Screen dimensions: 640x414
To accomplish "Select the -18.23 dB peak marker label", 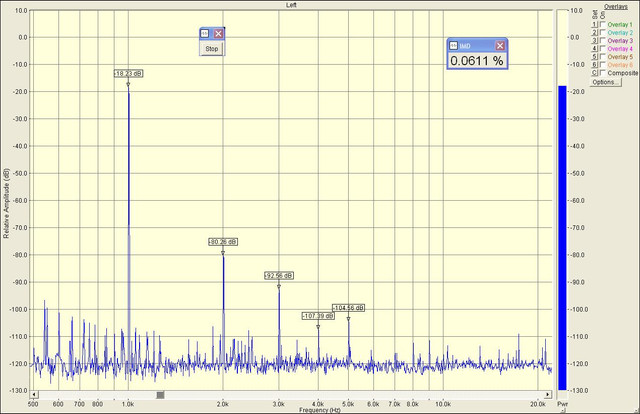I will pos(128,73).
